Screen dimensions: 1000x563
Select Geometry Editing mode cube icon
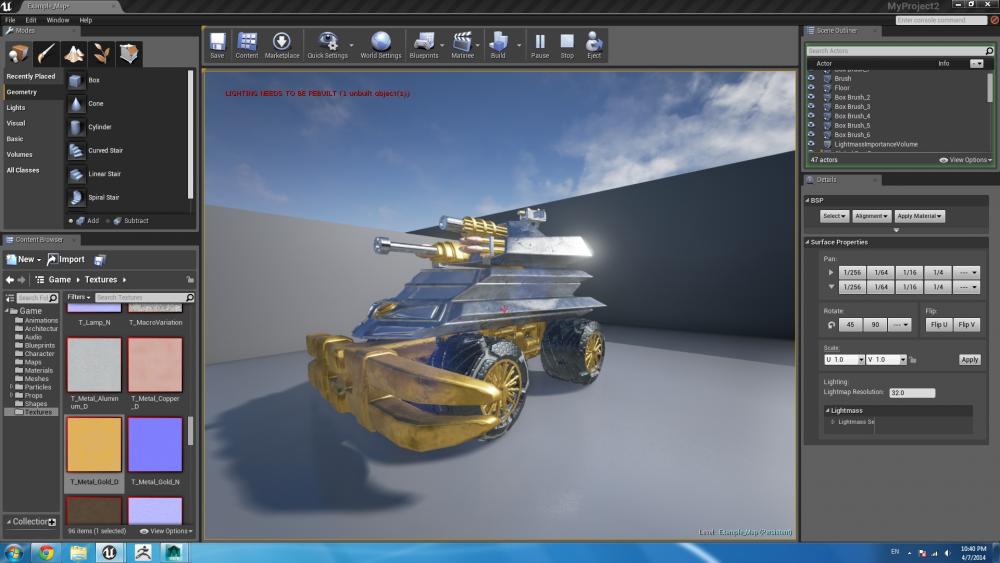click(x=129, y=54)
